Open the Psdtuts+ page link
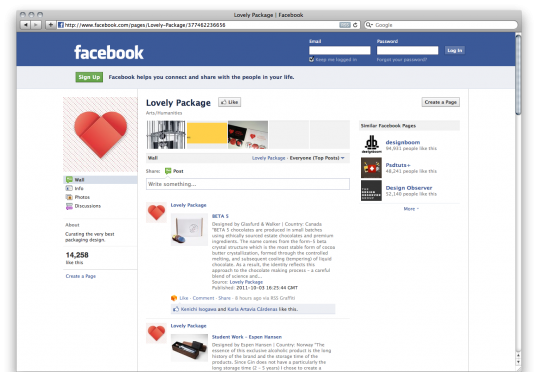This screenshot has height=372, width=538. 398,165
